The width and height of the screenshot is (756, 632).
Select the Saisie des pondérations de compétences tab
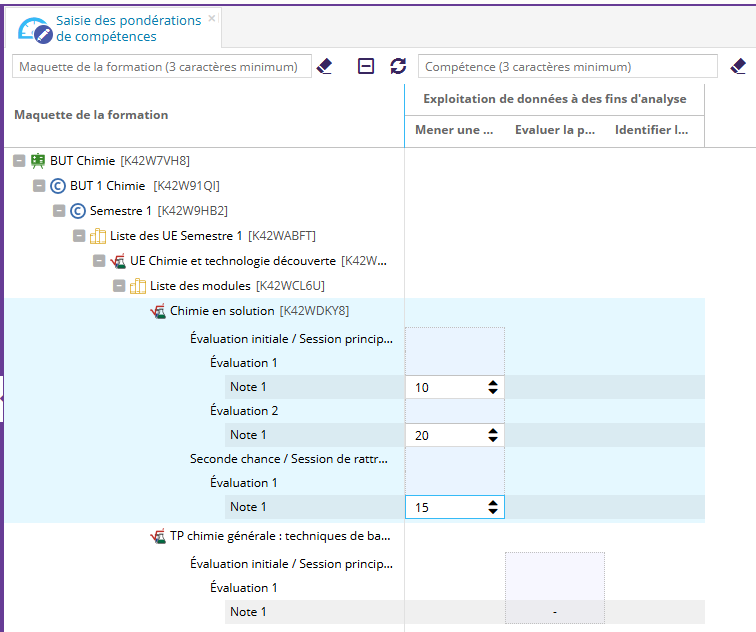click(x=105, y=28)
